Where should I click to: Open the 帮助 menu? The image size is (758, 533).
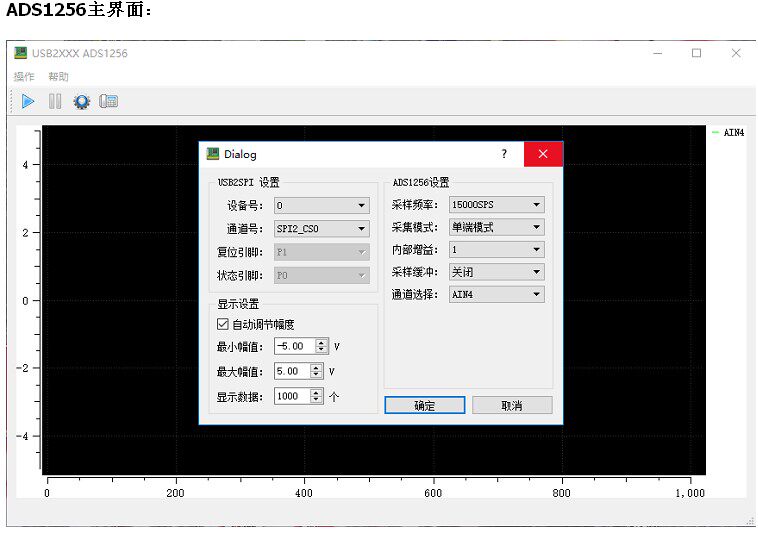click(x=58, y=76)
